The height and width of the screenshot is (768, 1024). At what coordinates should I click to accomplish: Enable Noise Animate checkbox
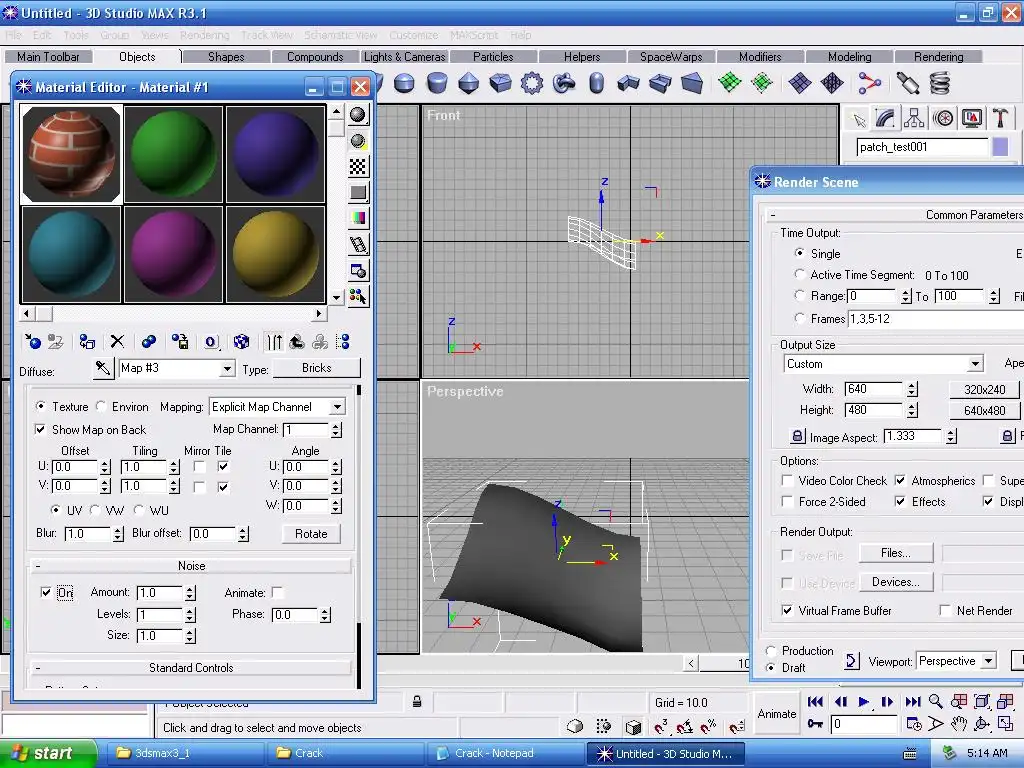tap(278, 592)
